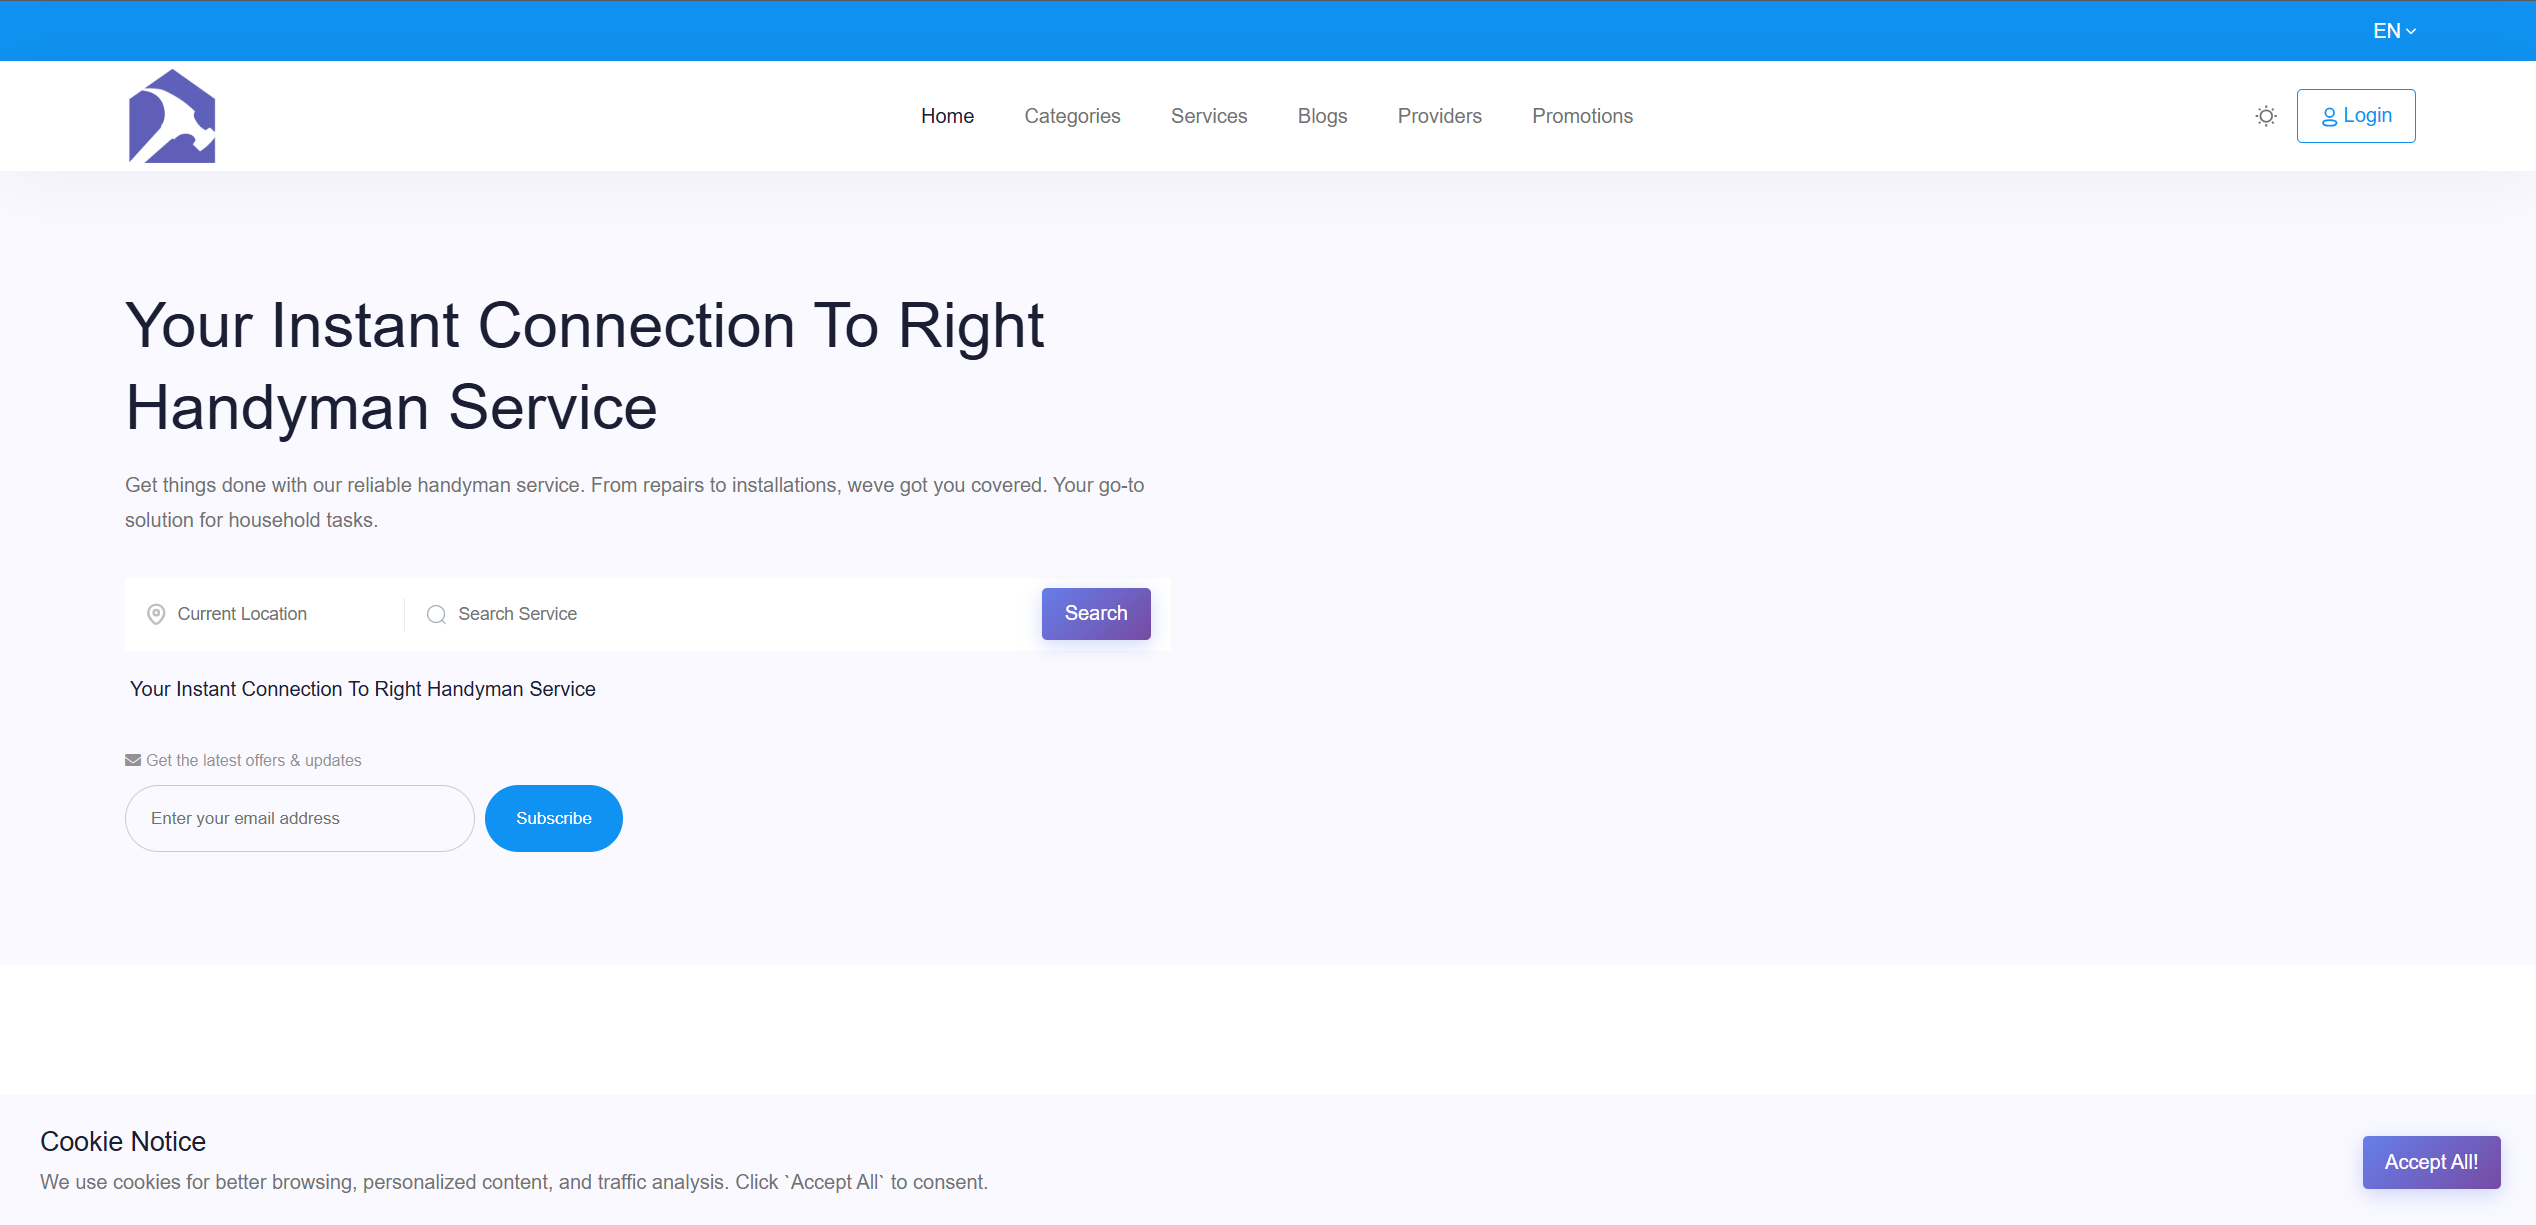Open the Categories menu item
This screenshot has height=1225, width=2536.
tap(1072, 116)
